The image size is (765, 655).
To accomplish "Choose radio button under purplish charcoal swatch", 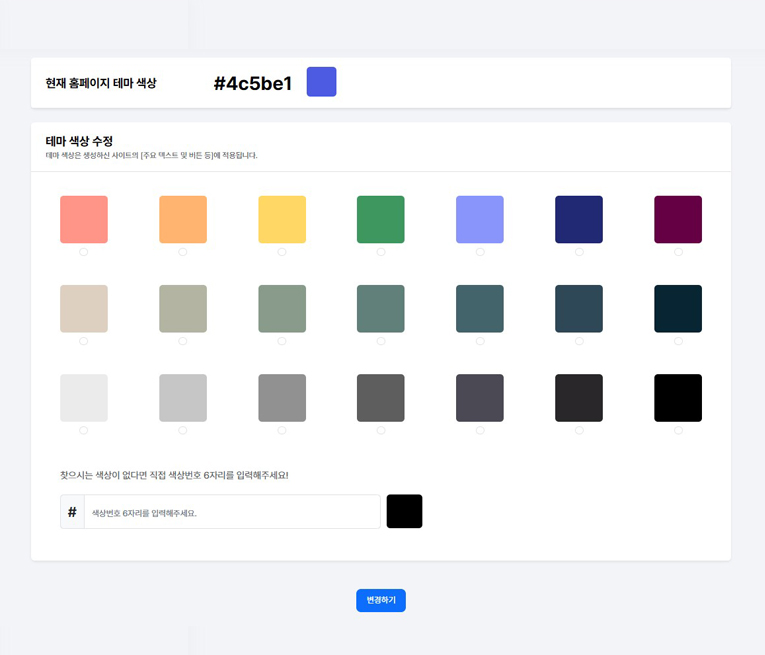I will [480, 430].
